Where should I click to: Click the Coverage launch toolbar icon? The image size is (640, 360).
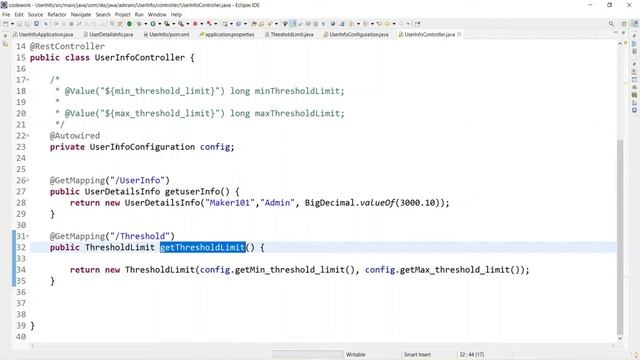coord(167,24)
